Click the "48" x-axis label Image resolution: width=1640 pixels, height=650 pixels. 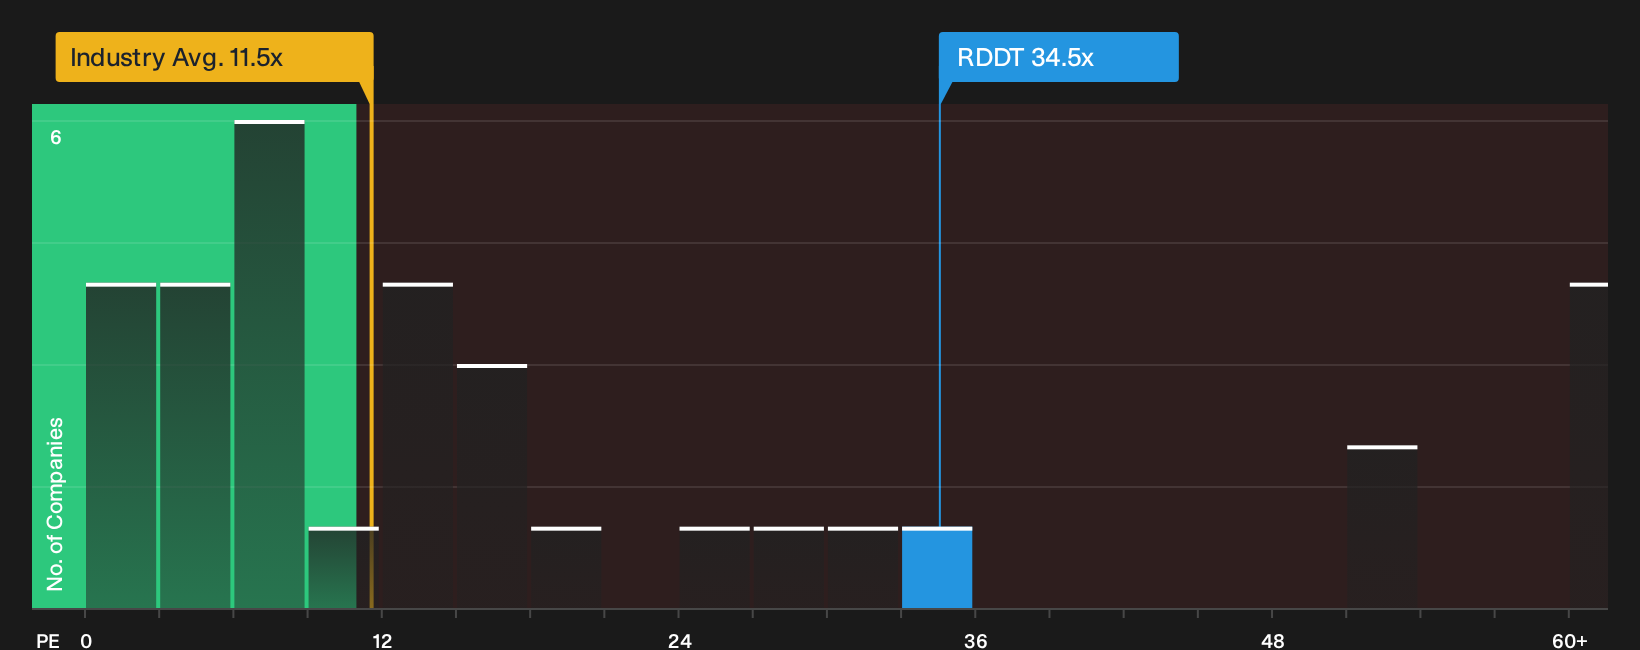click(x=1273, y=640)
